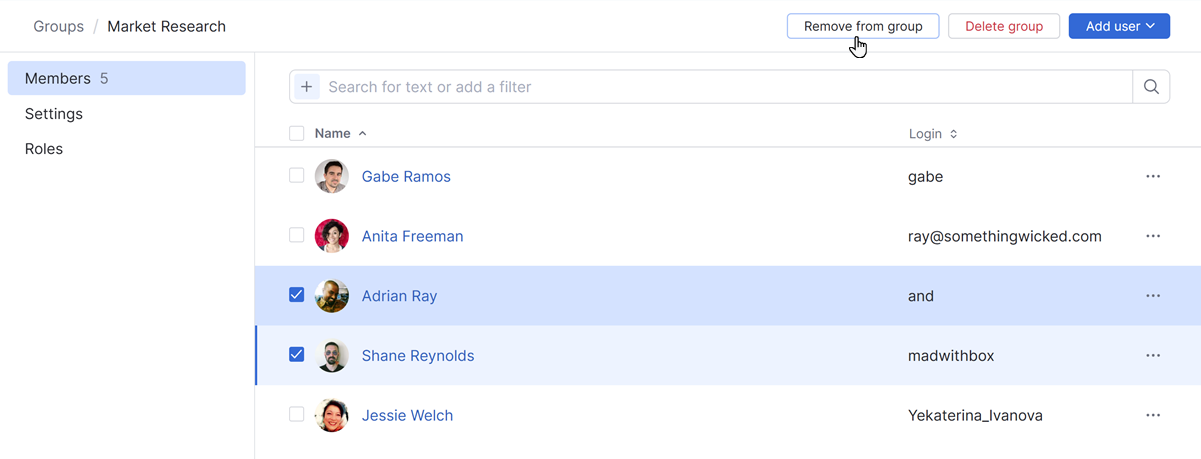Open more options for Gabe Ramos
Viewport: 1201px width, 459px height.
click(1153, 176)
